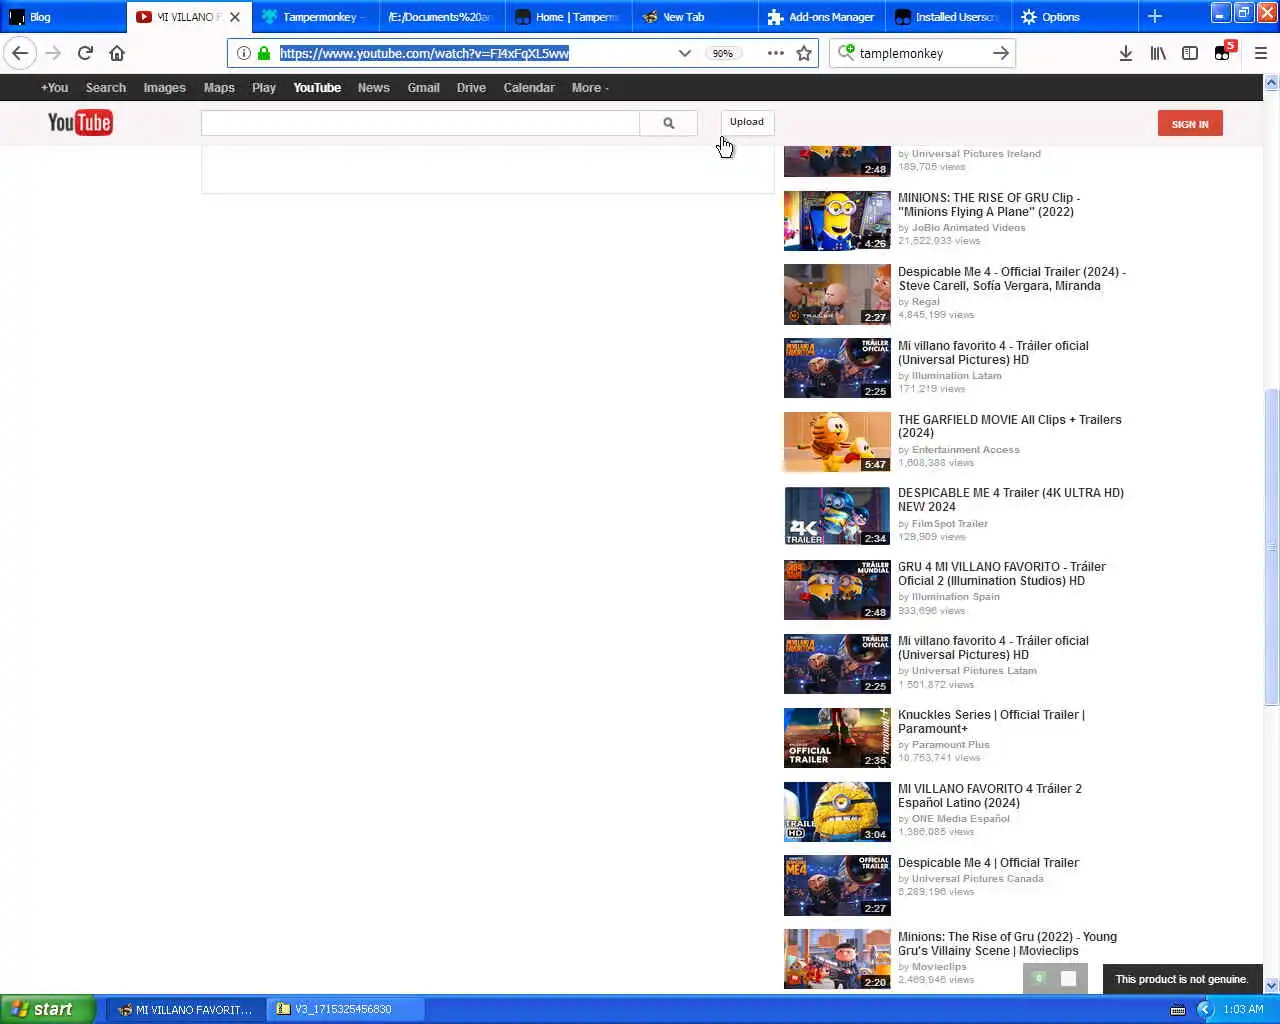Open the Library bookshelf icon
This screenshot has height=1024, width=1280.
1158,53
